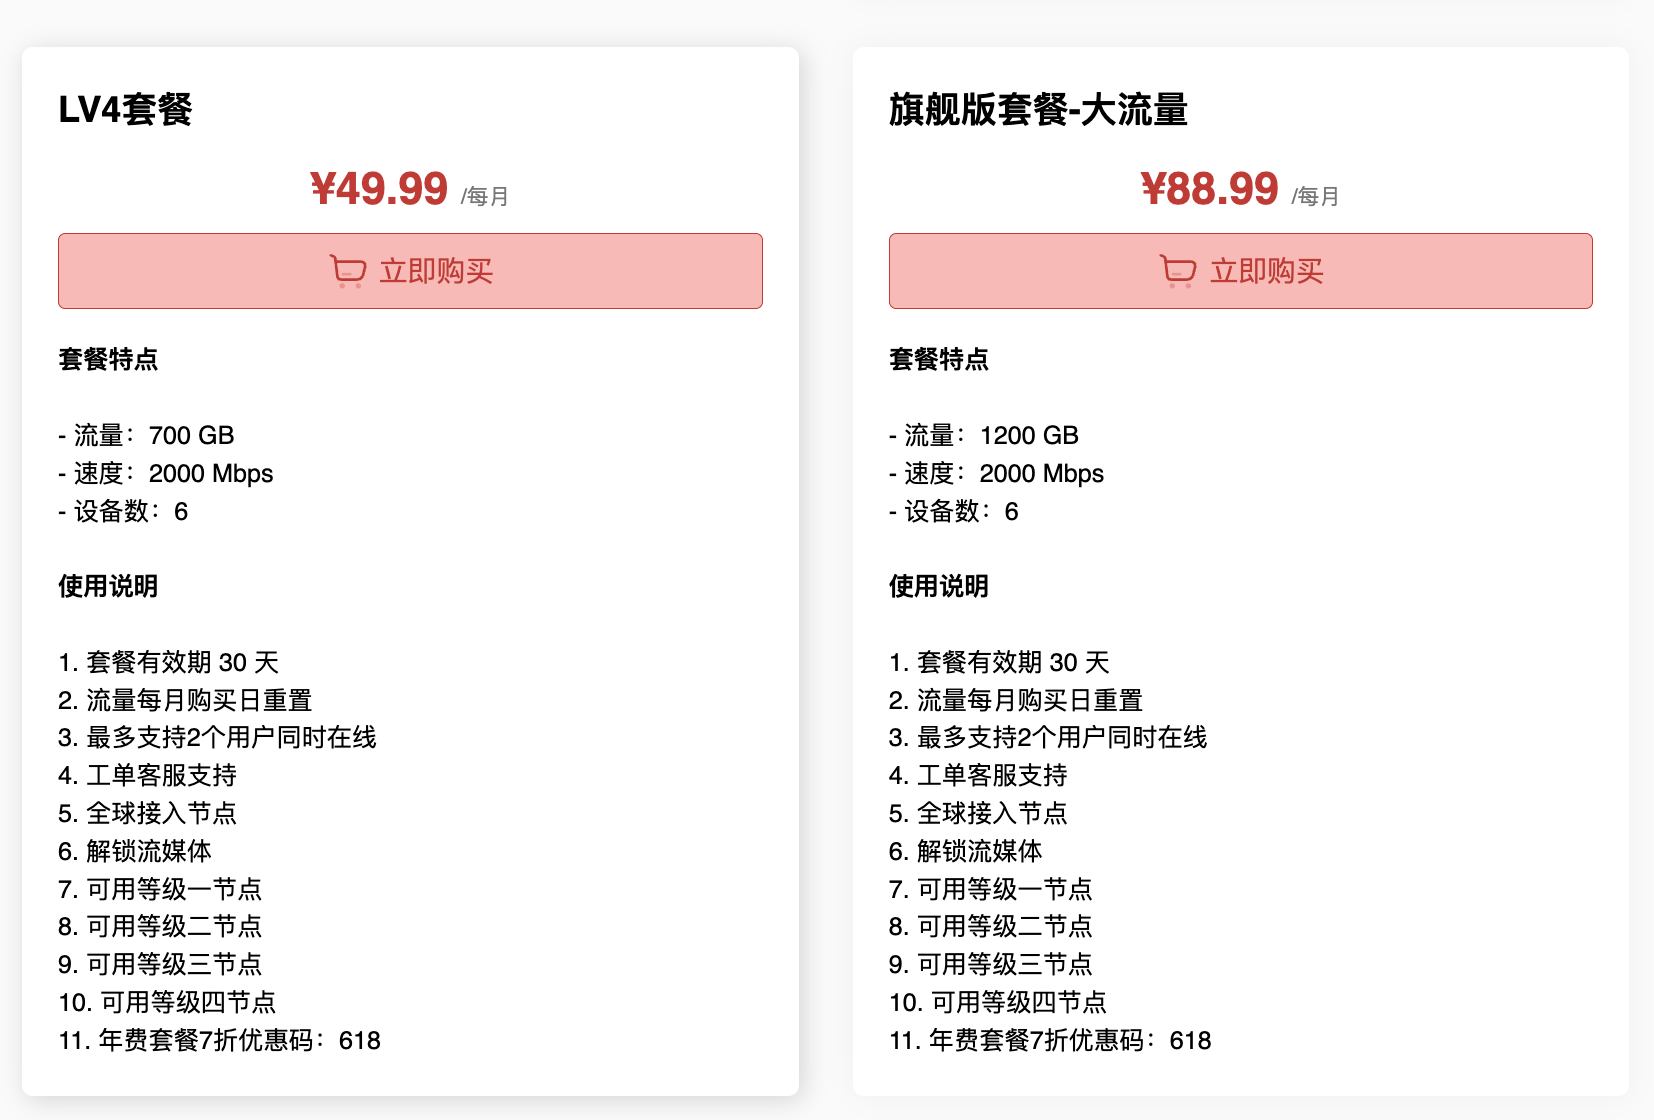Click the 使用说明 heading on LV4套餐
This screenshot has width=1654, height=1120.
(x=107, y=587)
